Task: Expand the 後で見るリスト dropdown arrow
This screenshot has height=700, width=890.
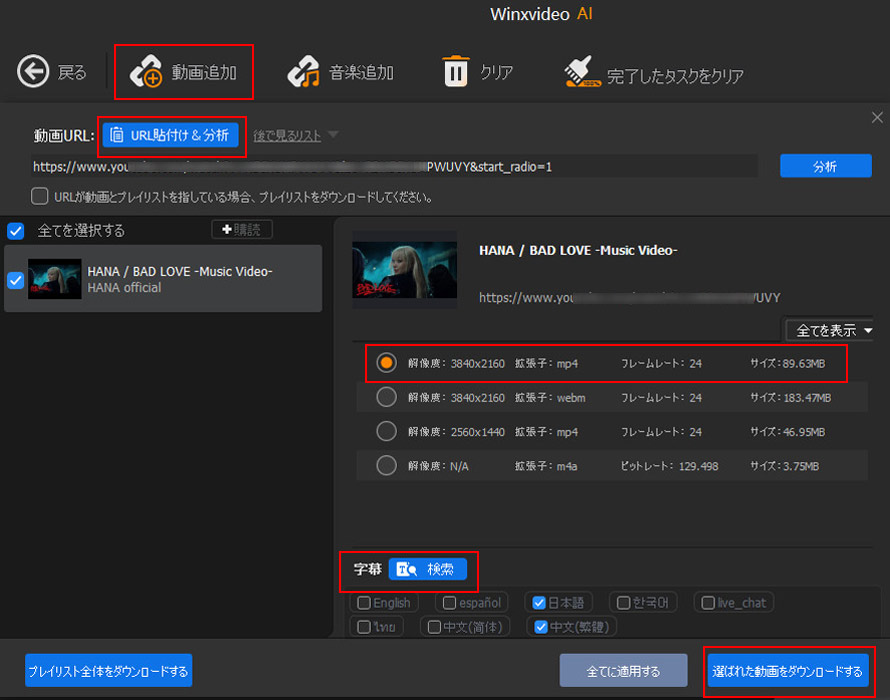Action: (x=333, y=135)
